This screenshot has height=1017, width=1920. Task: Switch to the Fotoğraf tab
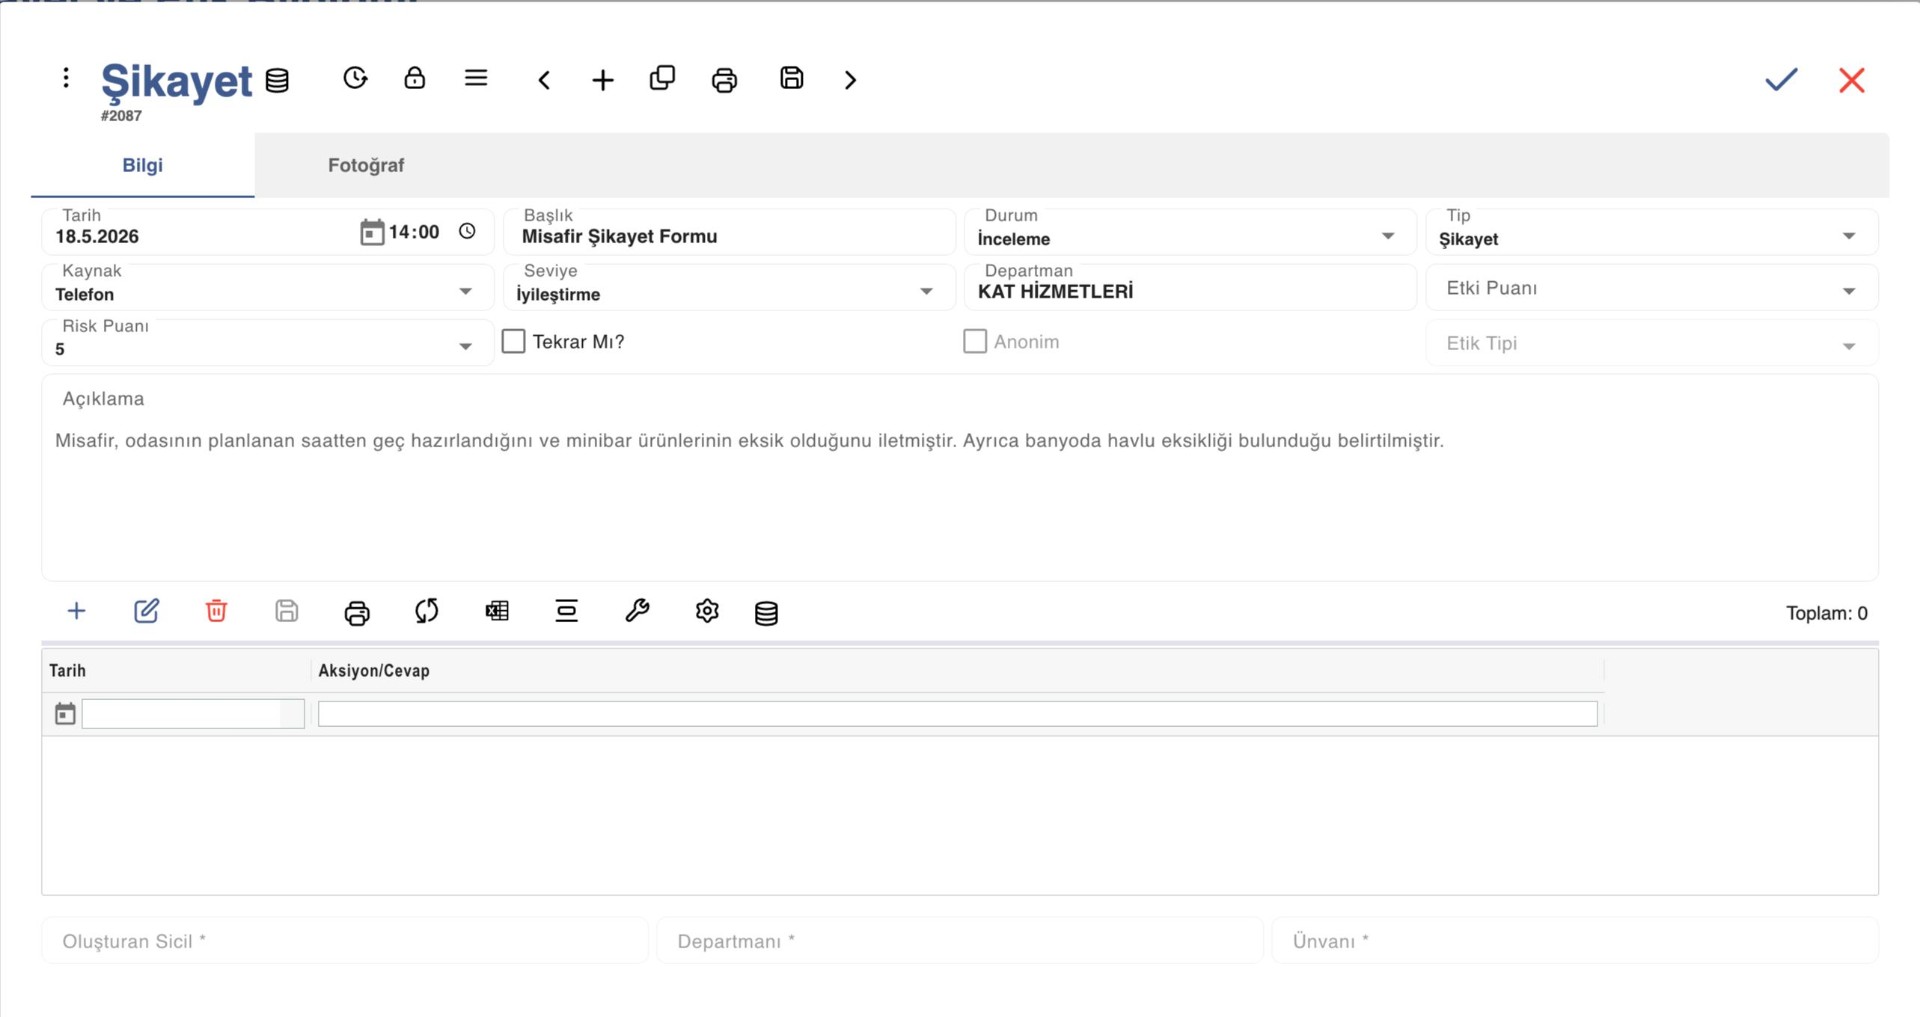[366, 165]
